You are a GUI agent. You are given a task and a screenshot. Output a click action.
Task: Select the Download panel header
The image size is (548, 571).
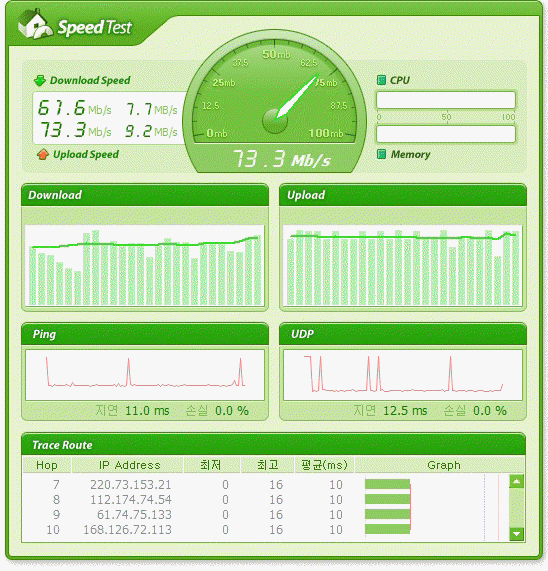145,195
